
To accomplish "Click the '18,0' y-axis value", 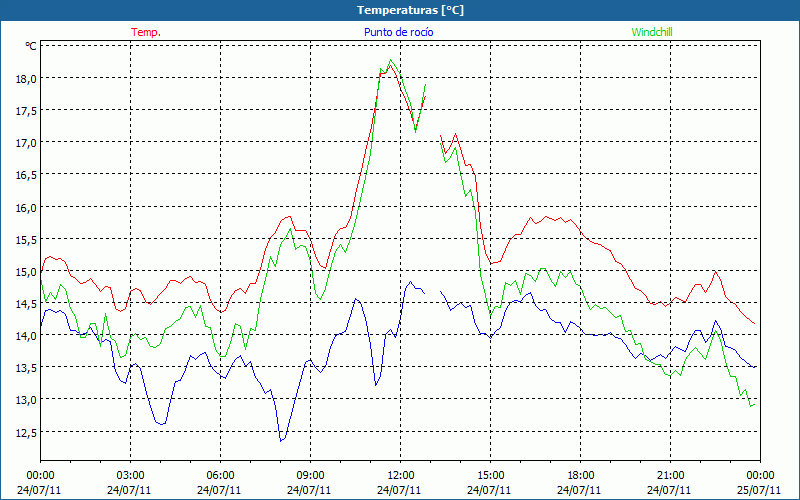I will coord(27,79).
